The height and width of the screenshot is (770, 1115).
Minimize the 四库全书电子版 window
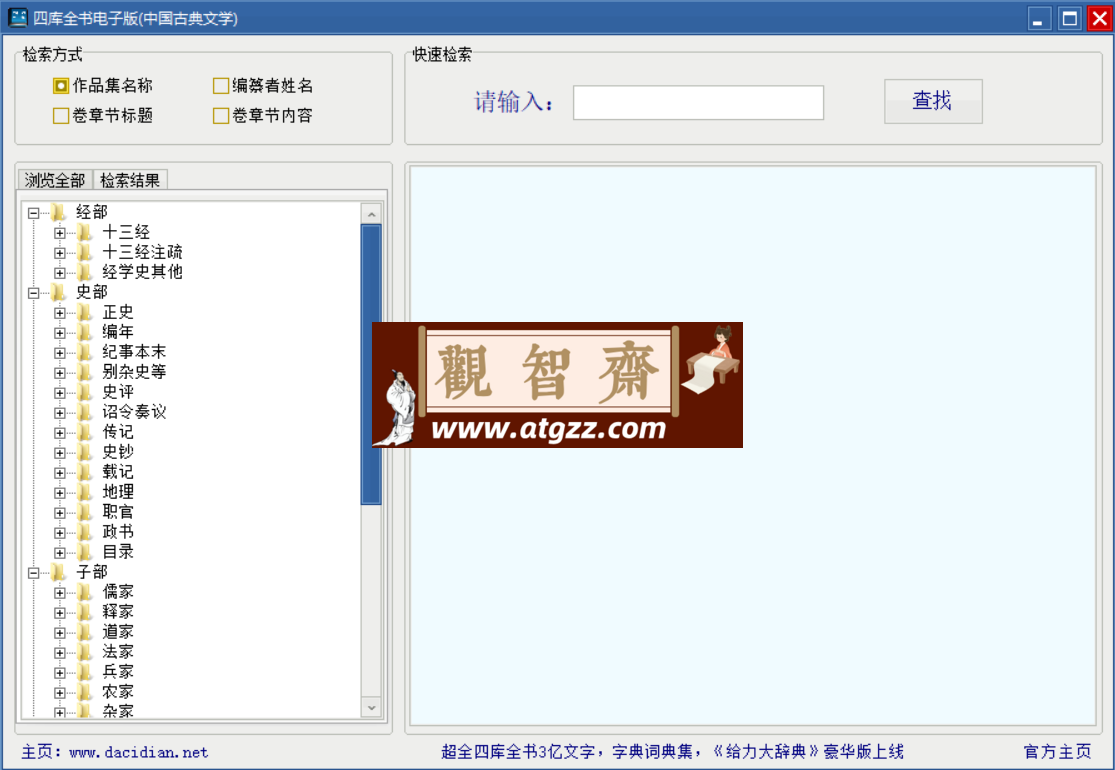point(1039,18)
